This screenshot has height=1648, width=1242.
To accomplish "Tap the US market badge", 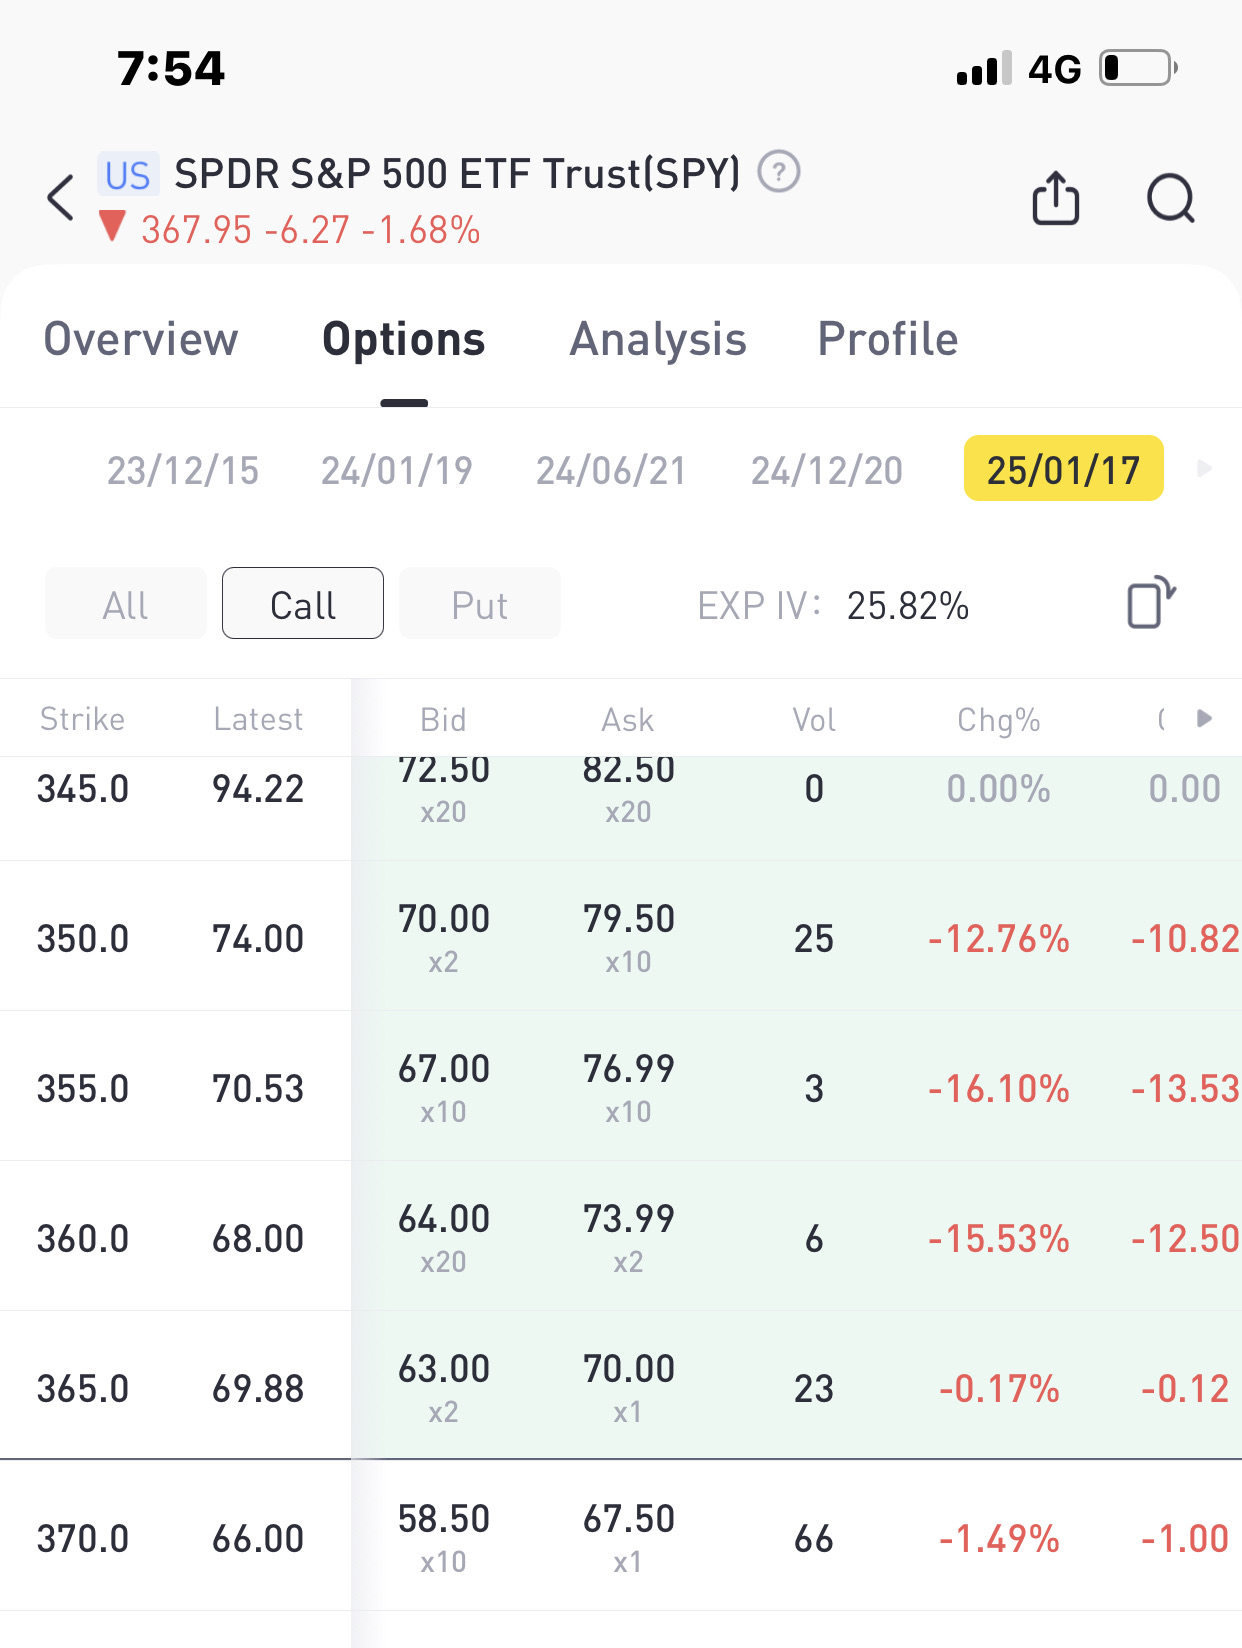I will 128,175.
